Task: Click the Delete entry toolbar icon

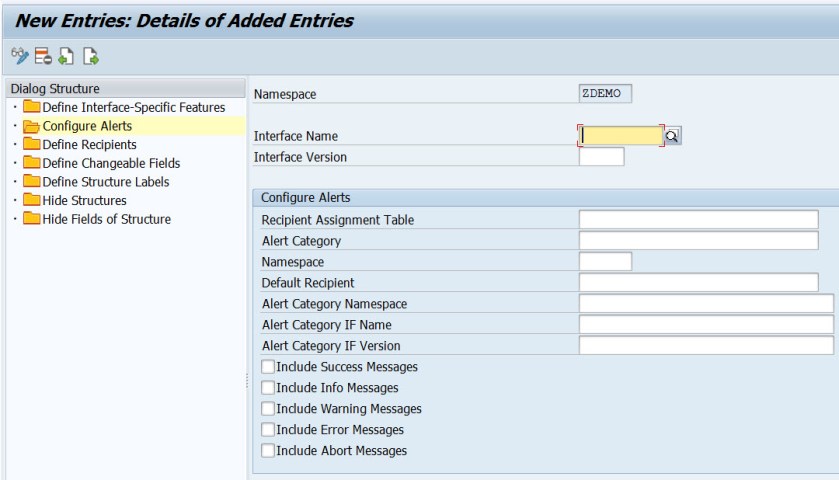Action: click(x=42, y=55)
